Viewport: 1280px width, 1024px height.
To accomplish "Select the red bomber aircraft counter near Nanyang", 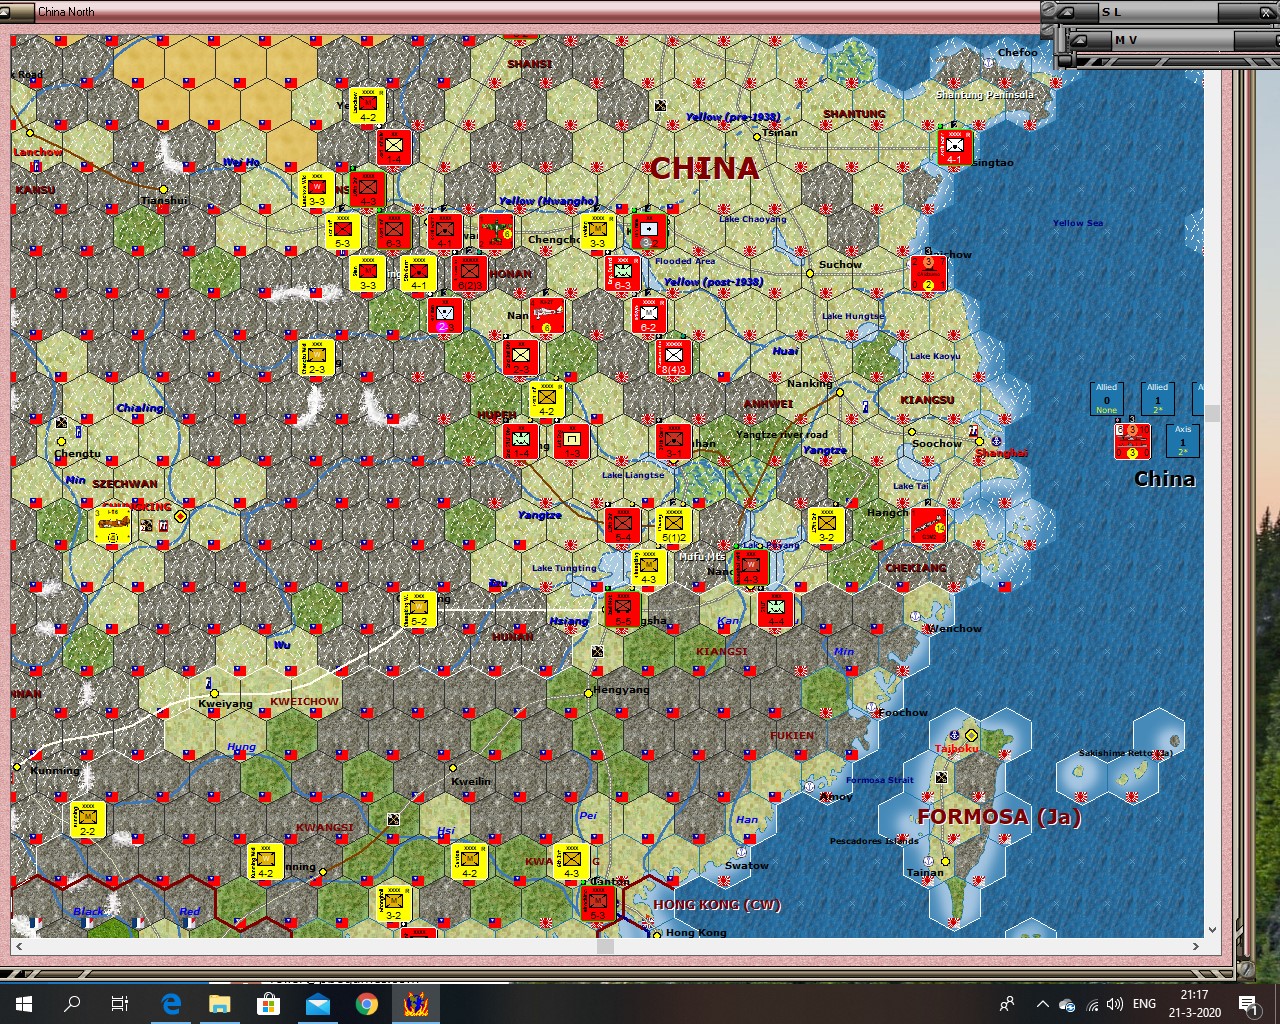I will [x=547, y=315].
